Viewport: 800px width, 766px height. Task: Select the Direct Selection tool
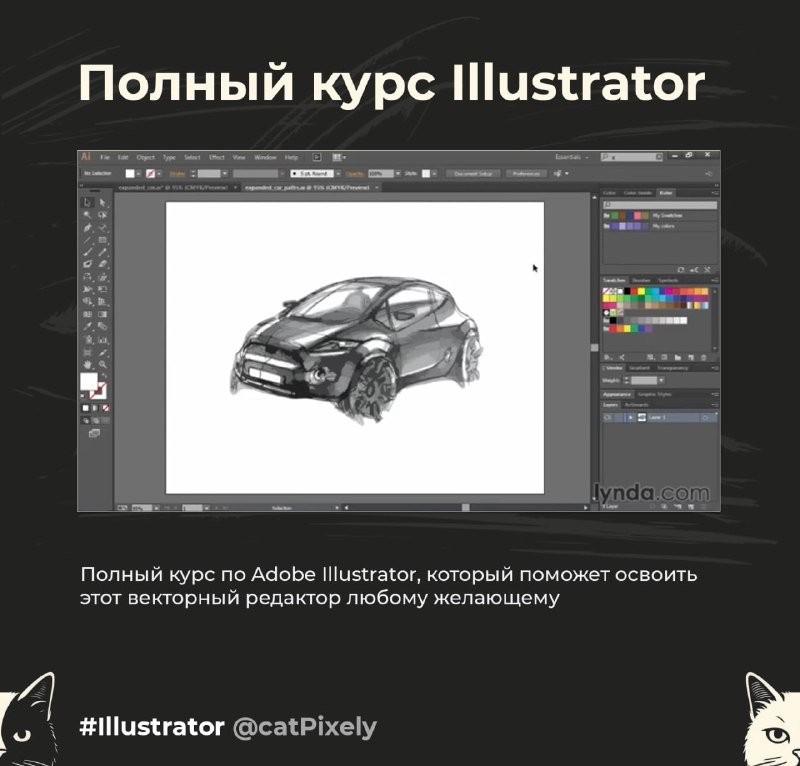pyautogui.click(x=103, y=203)
